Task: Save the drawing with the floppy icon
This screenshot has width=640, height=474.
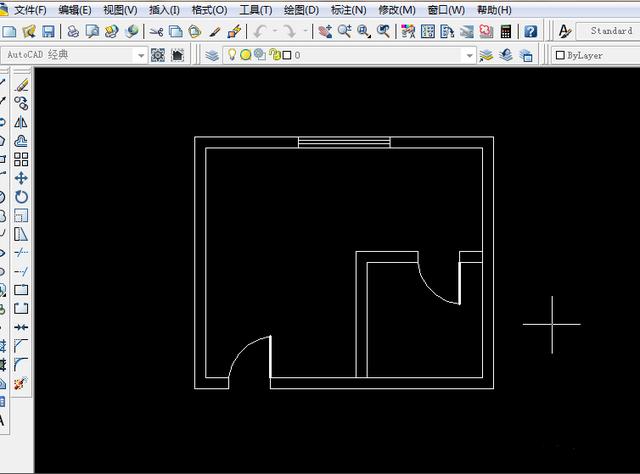Action: pos(49,31)
